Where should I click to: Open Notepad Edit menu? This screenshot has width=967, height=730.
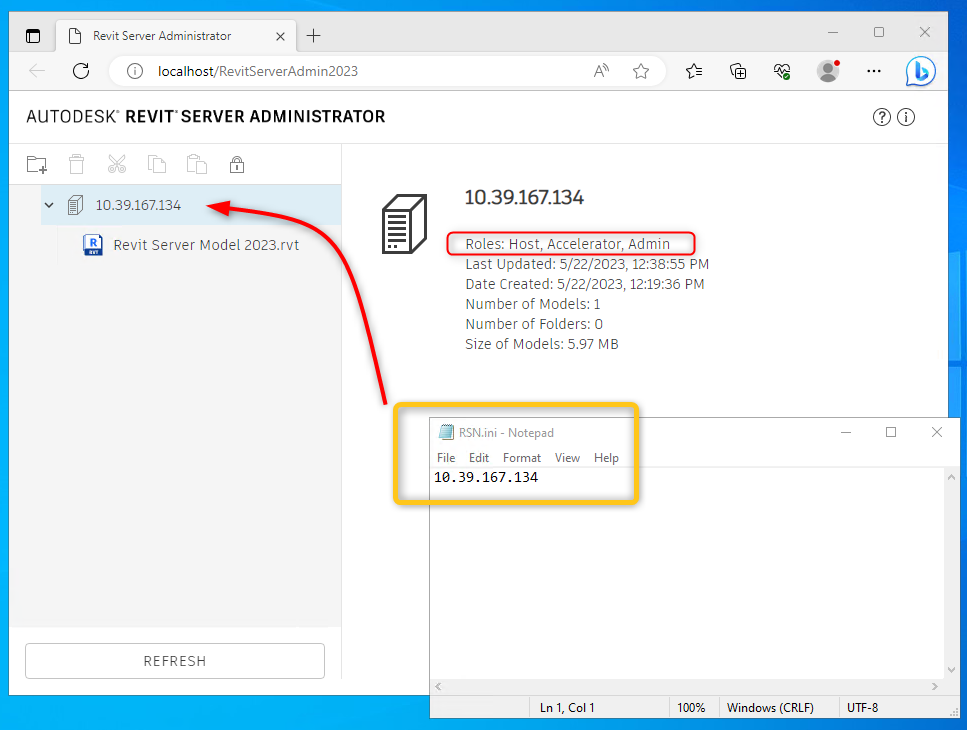click(479, 458)
